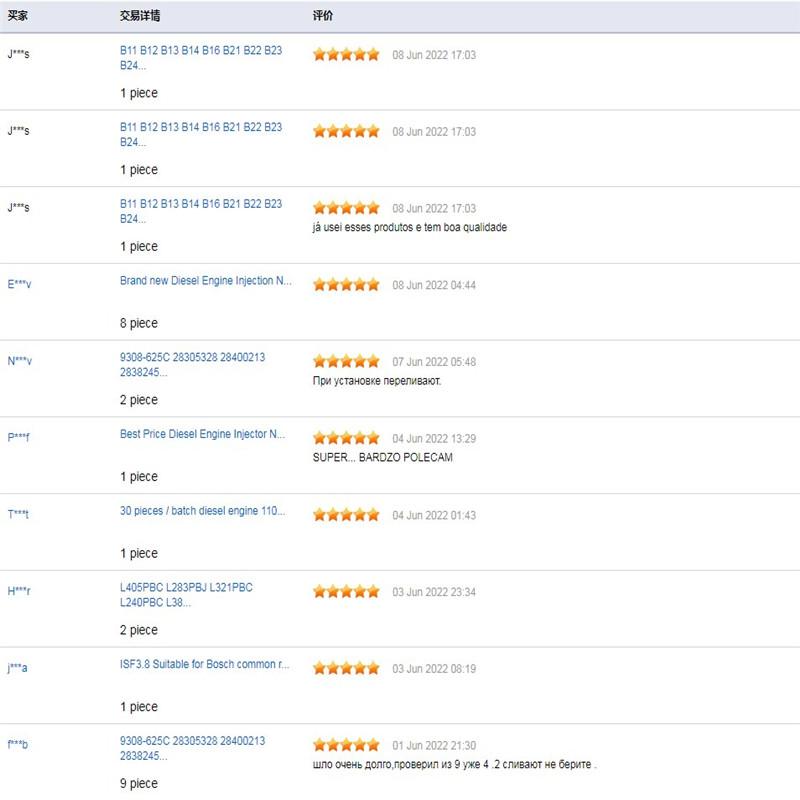The image size is (800, 800).
Task: Click star rating on j***a's review
Action: coord(346,668)
